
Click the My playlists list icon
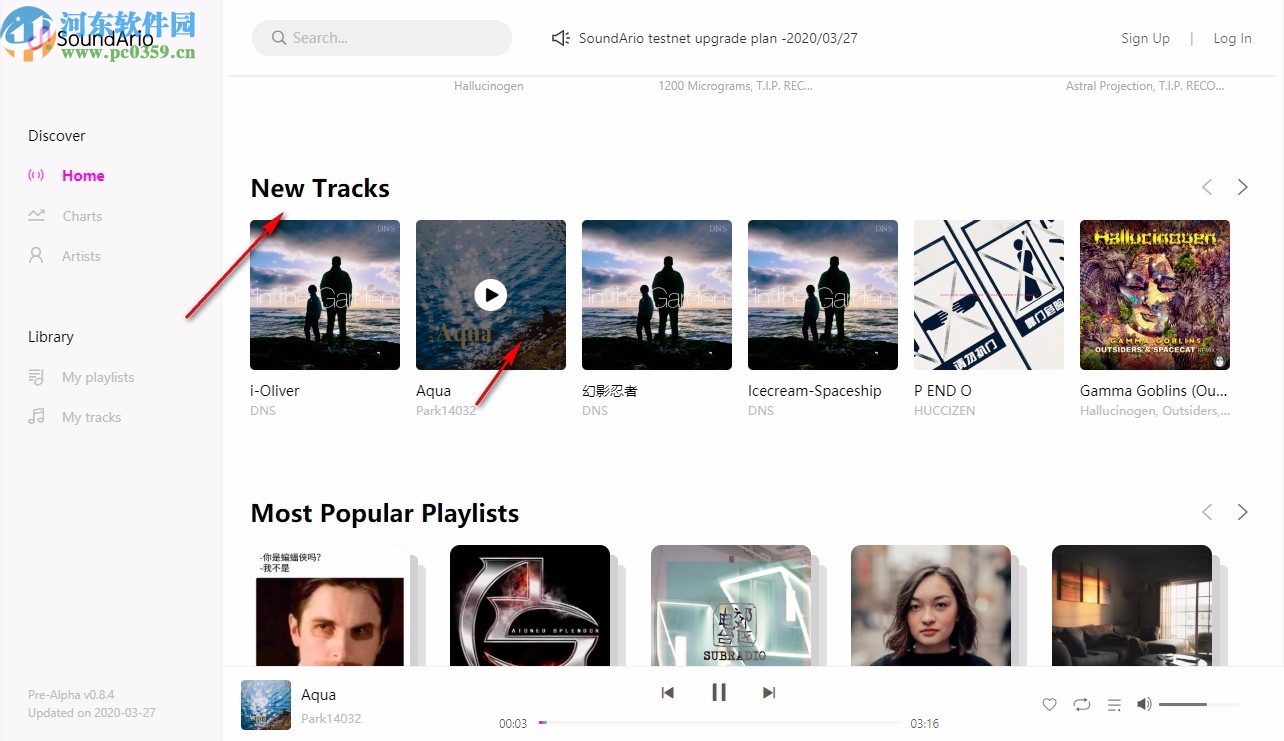36,377
